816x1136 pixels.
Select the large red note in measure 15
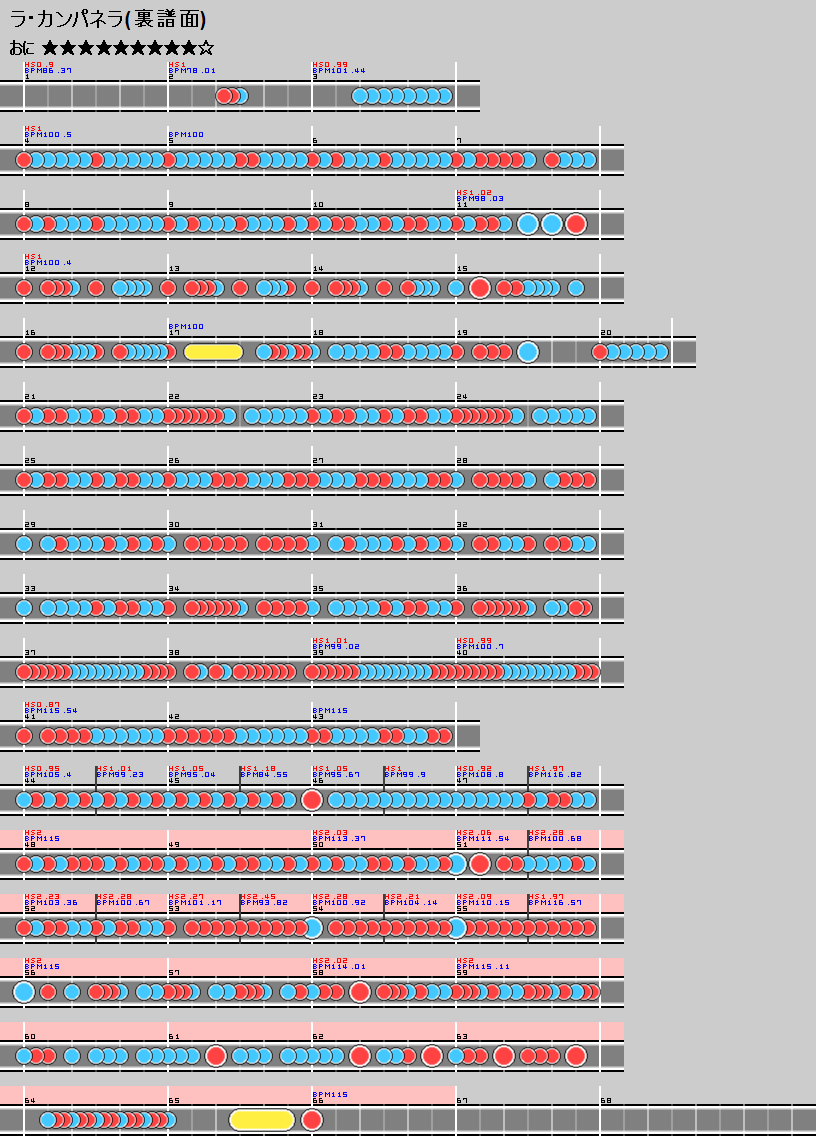click(x=480, y=288)
